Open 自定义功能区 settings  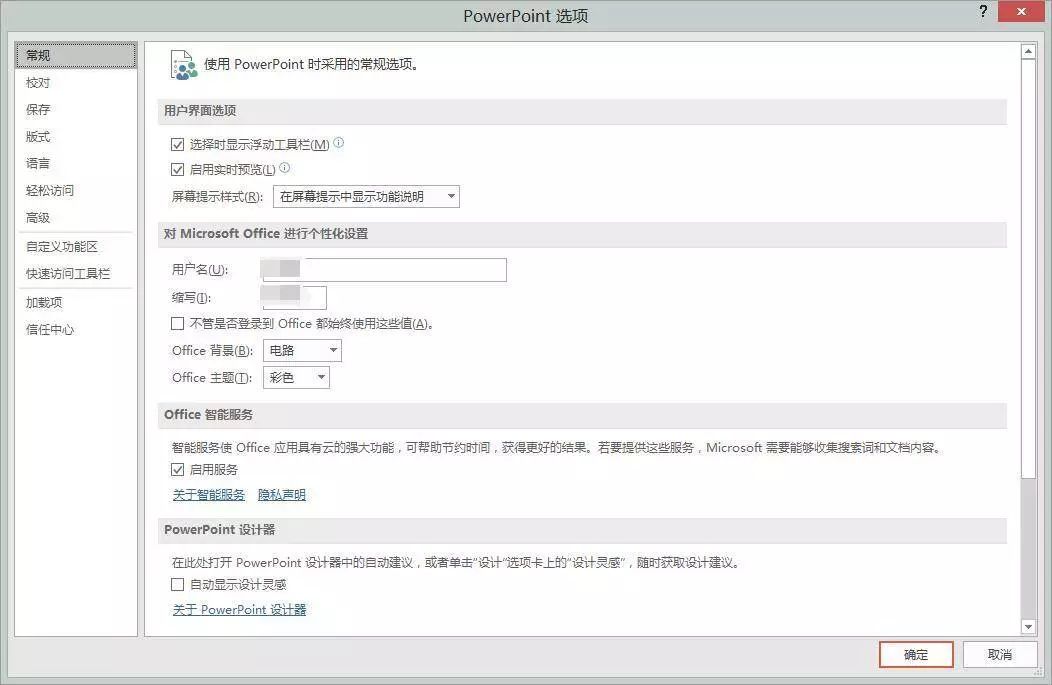(76, 247)
